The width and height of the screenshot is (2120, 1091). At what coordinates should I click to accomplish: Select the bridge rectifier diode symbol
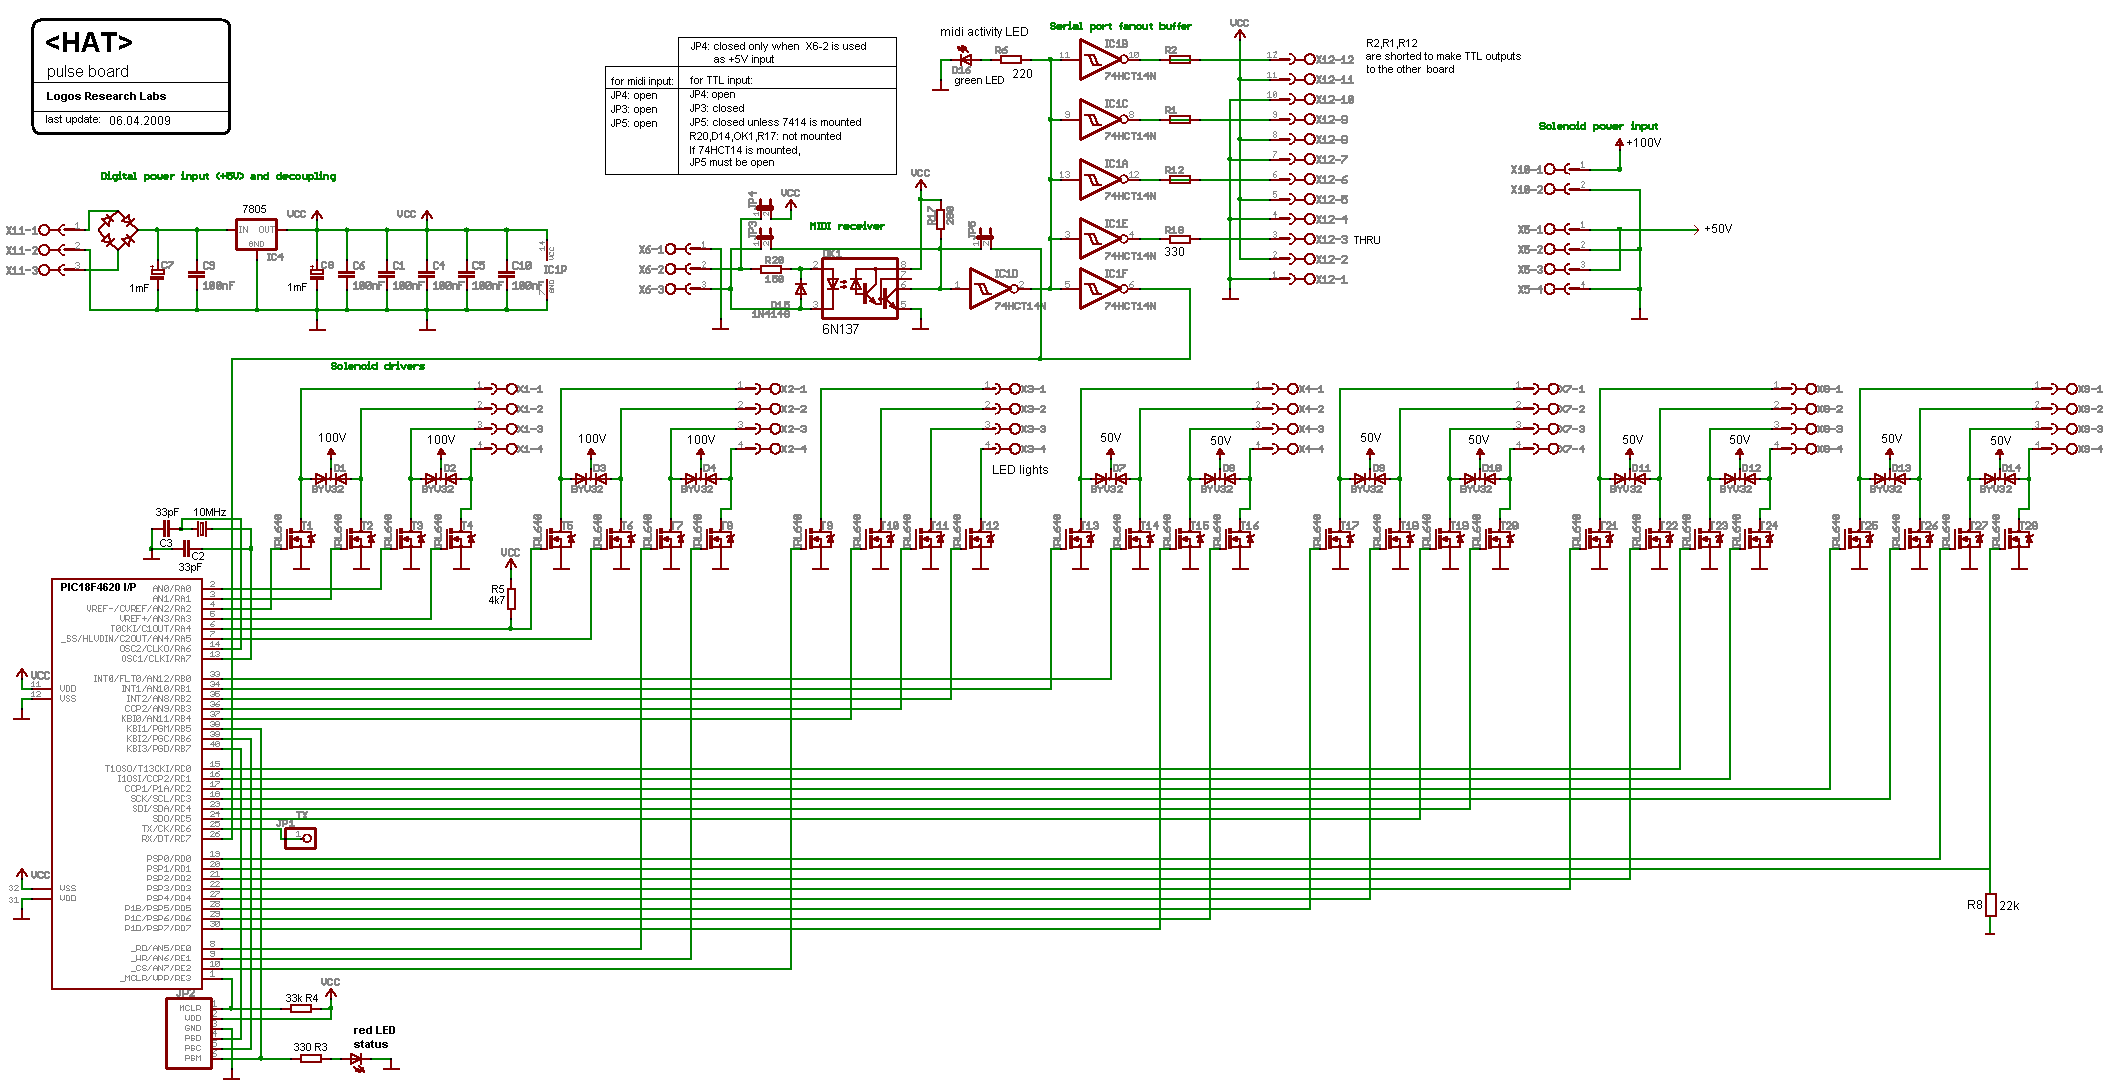click(x=118, y=230)
